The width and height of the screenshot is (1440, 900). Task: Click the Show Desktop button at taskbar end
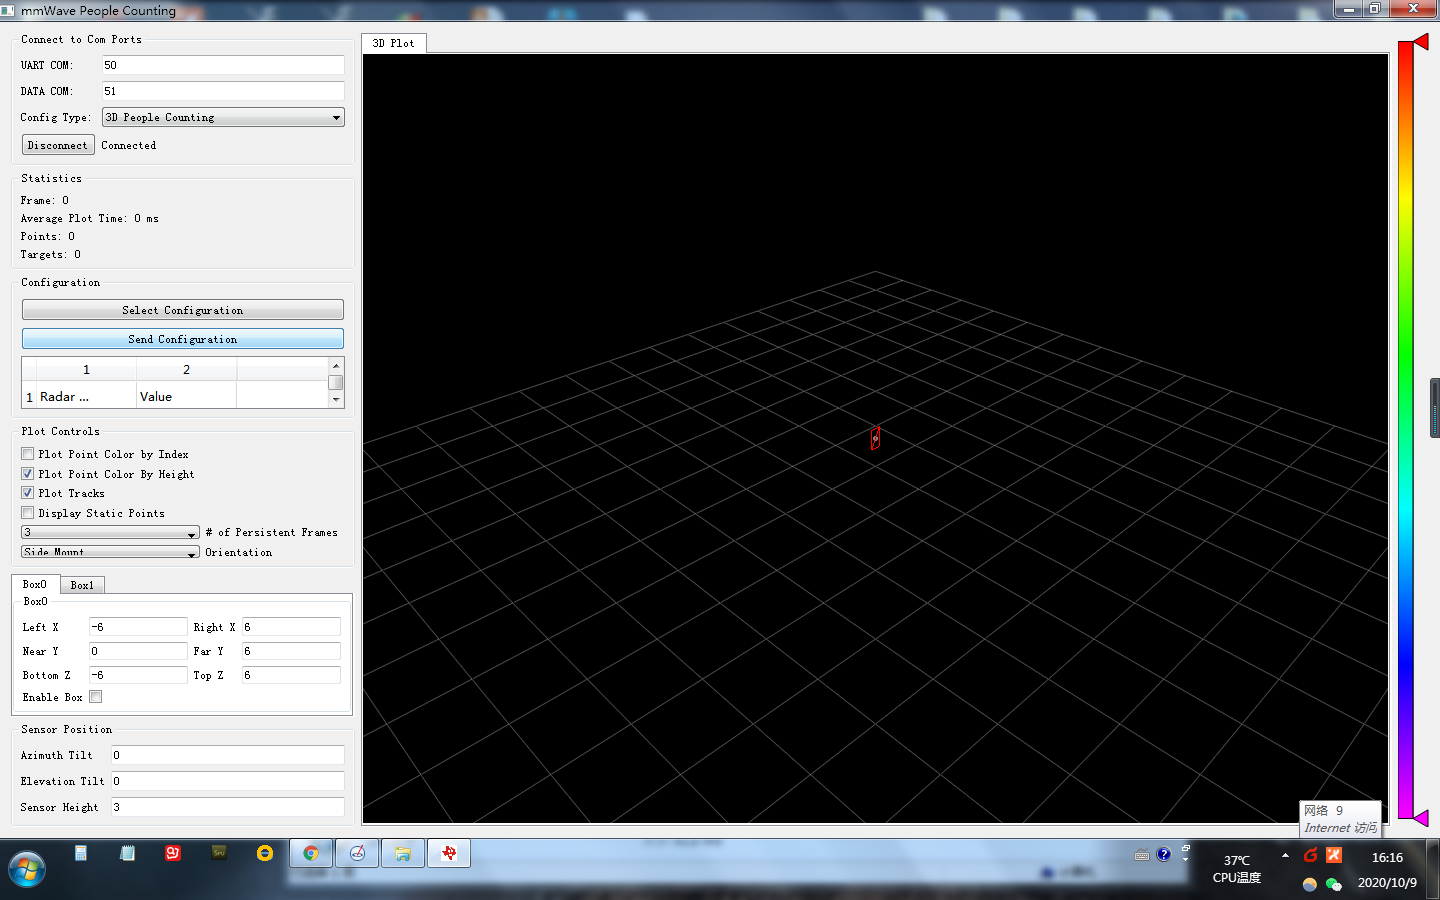(x=1433, y=869)
